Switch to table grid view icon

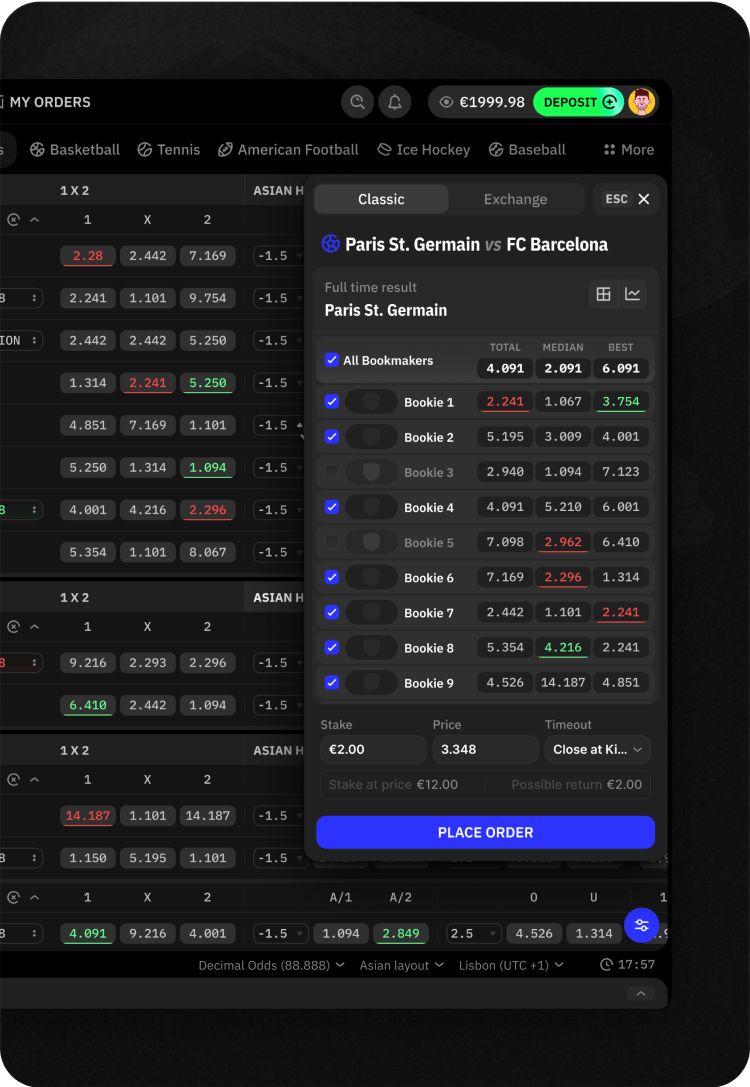click(x=603, y=294)
